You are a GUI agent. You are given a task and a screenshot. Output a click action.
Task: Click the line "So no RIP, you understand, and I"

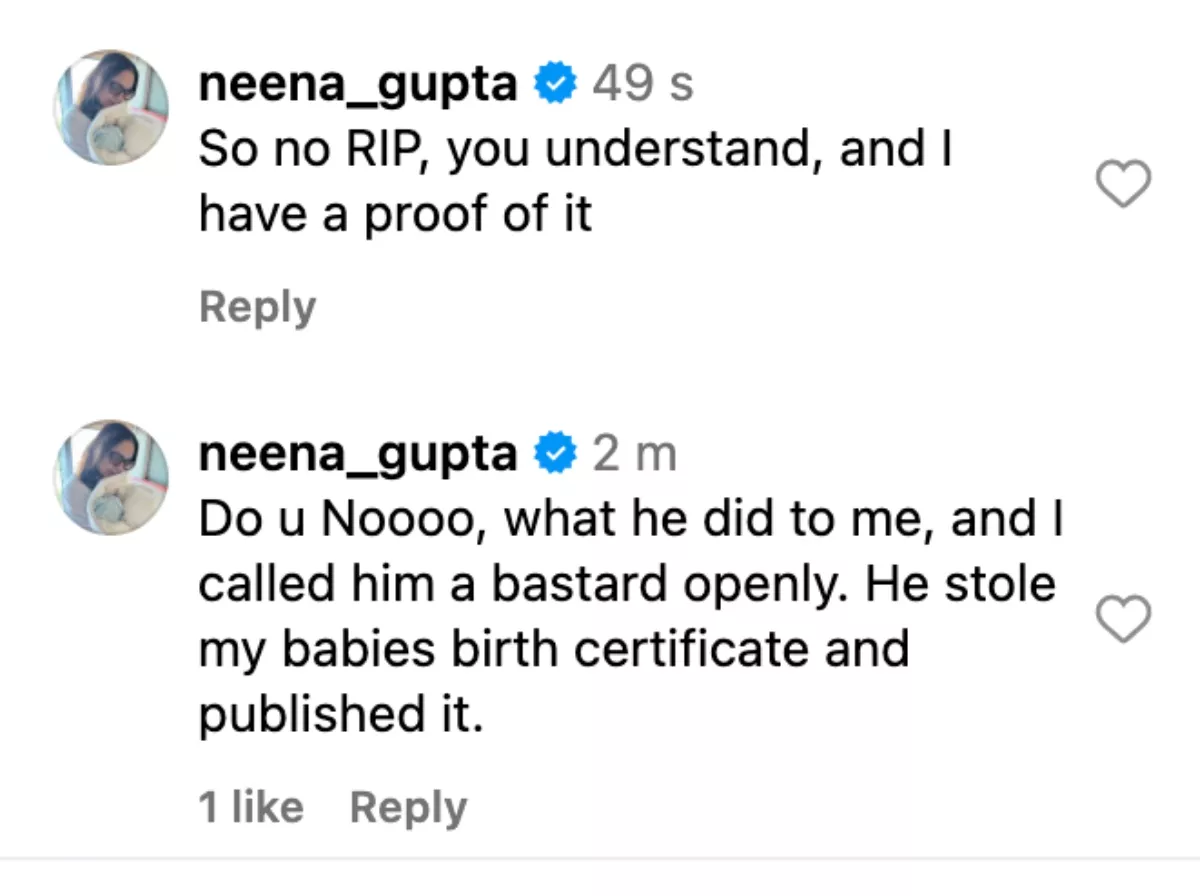[x=575, y=150]
